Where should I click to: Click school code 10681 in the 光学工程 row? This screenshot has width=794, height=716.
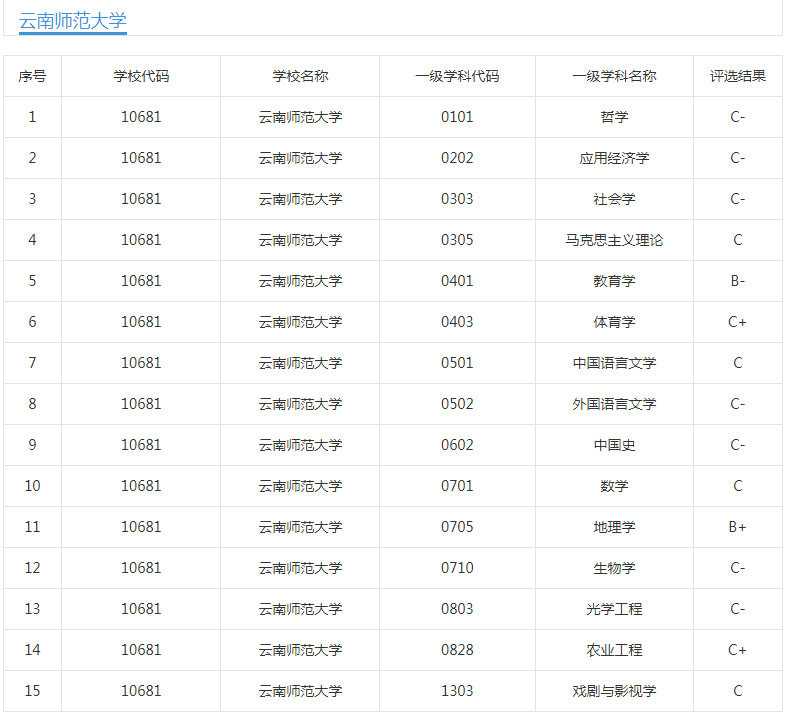(x=141, y=609)
